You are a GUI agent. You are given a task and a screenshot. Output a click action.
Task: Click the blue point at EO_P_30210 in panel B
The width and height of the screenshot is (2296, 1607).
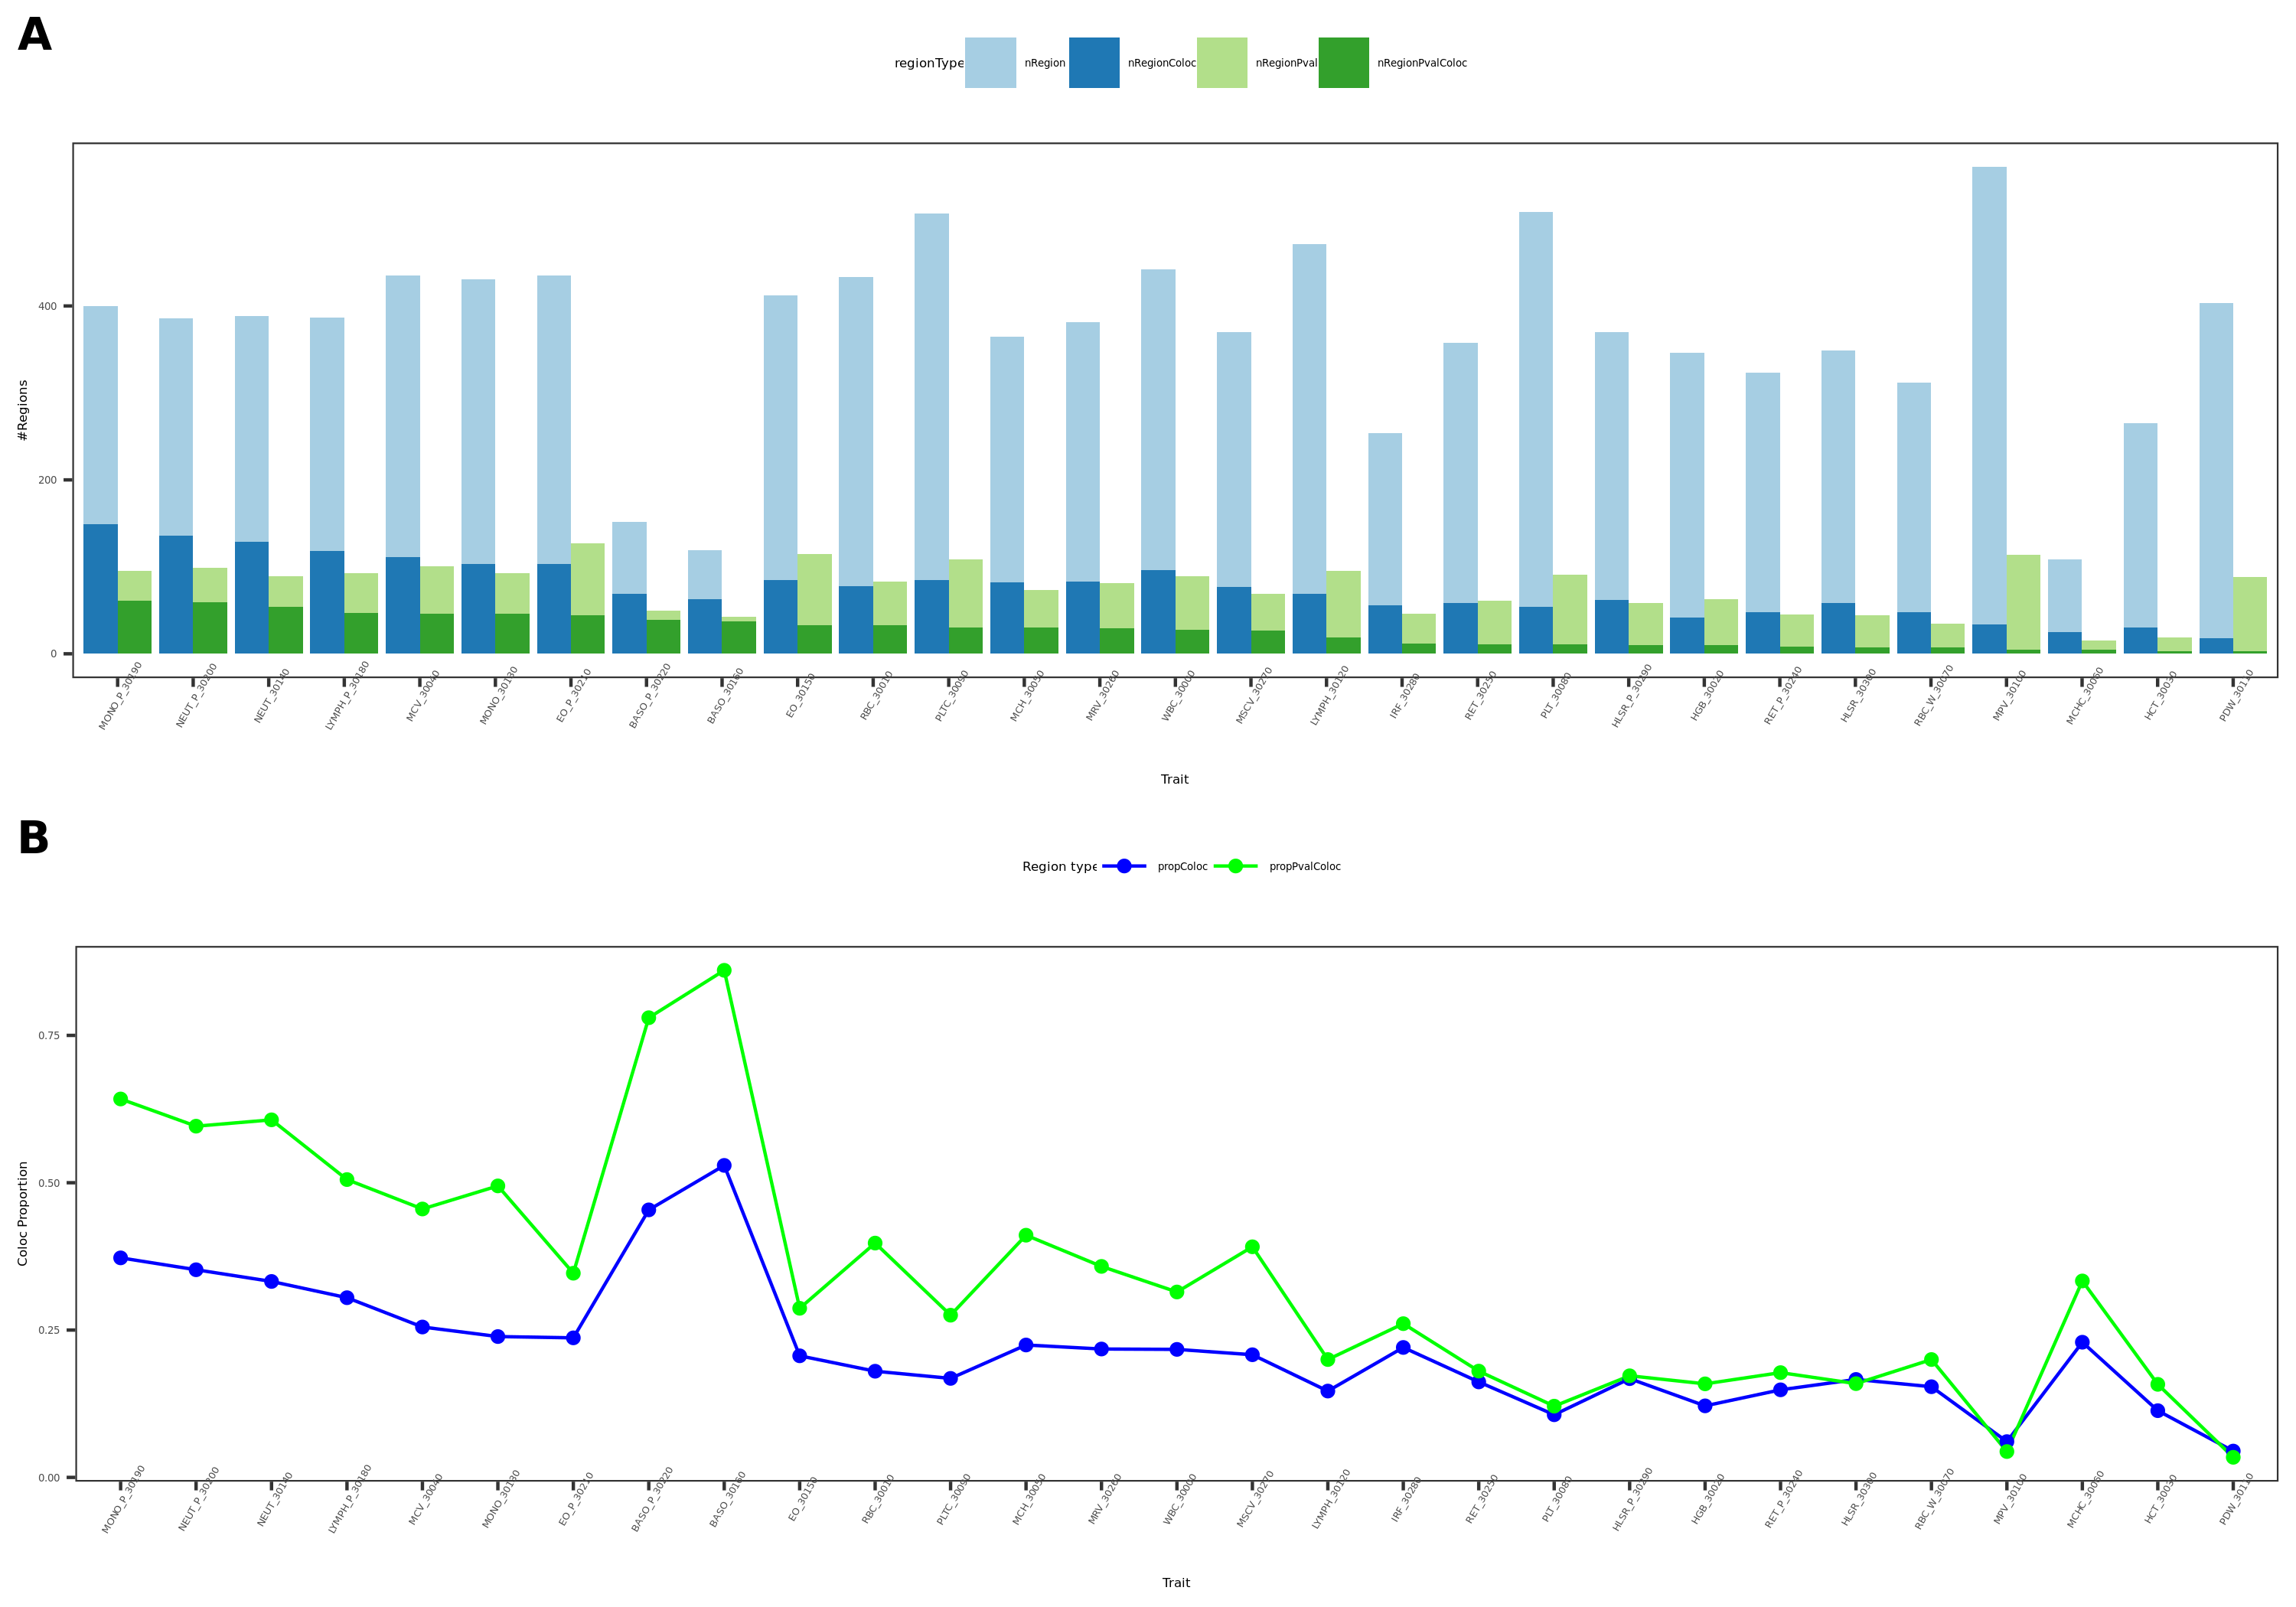coord(573,1338)
